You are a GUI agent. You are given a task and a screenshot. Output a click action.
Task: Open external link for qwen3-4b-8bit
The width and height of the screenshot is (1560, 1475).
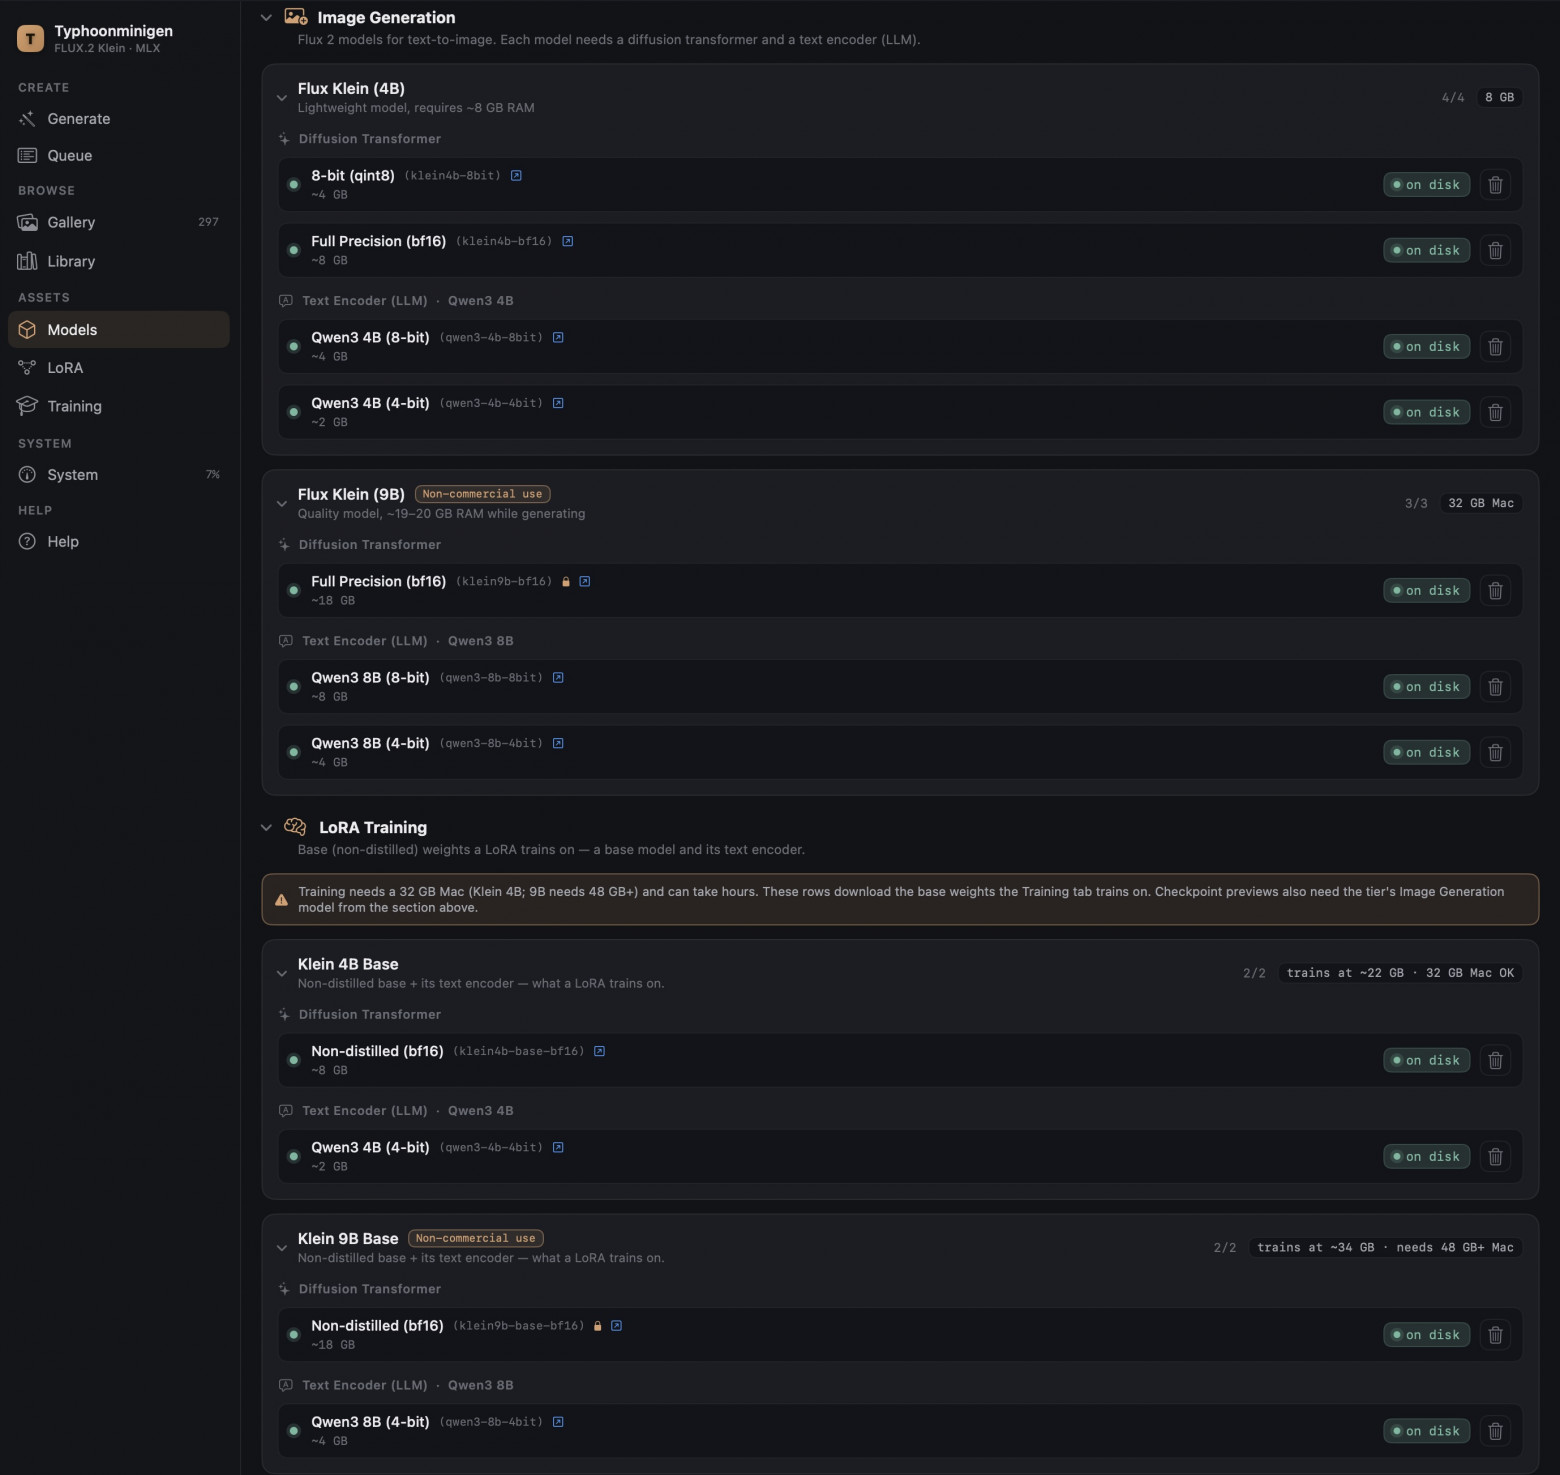coord(558,337)
